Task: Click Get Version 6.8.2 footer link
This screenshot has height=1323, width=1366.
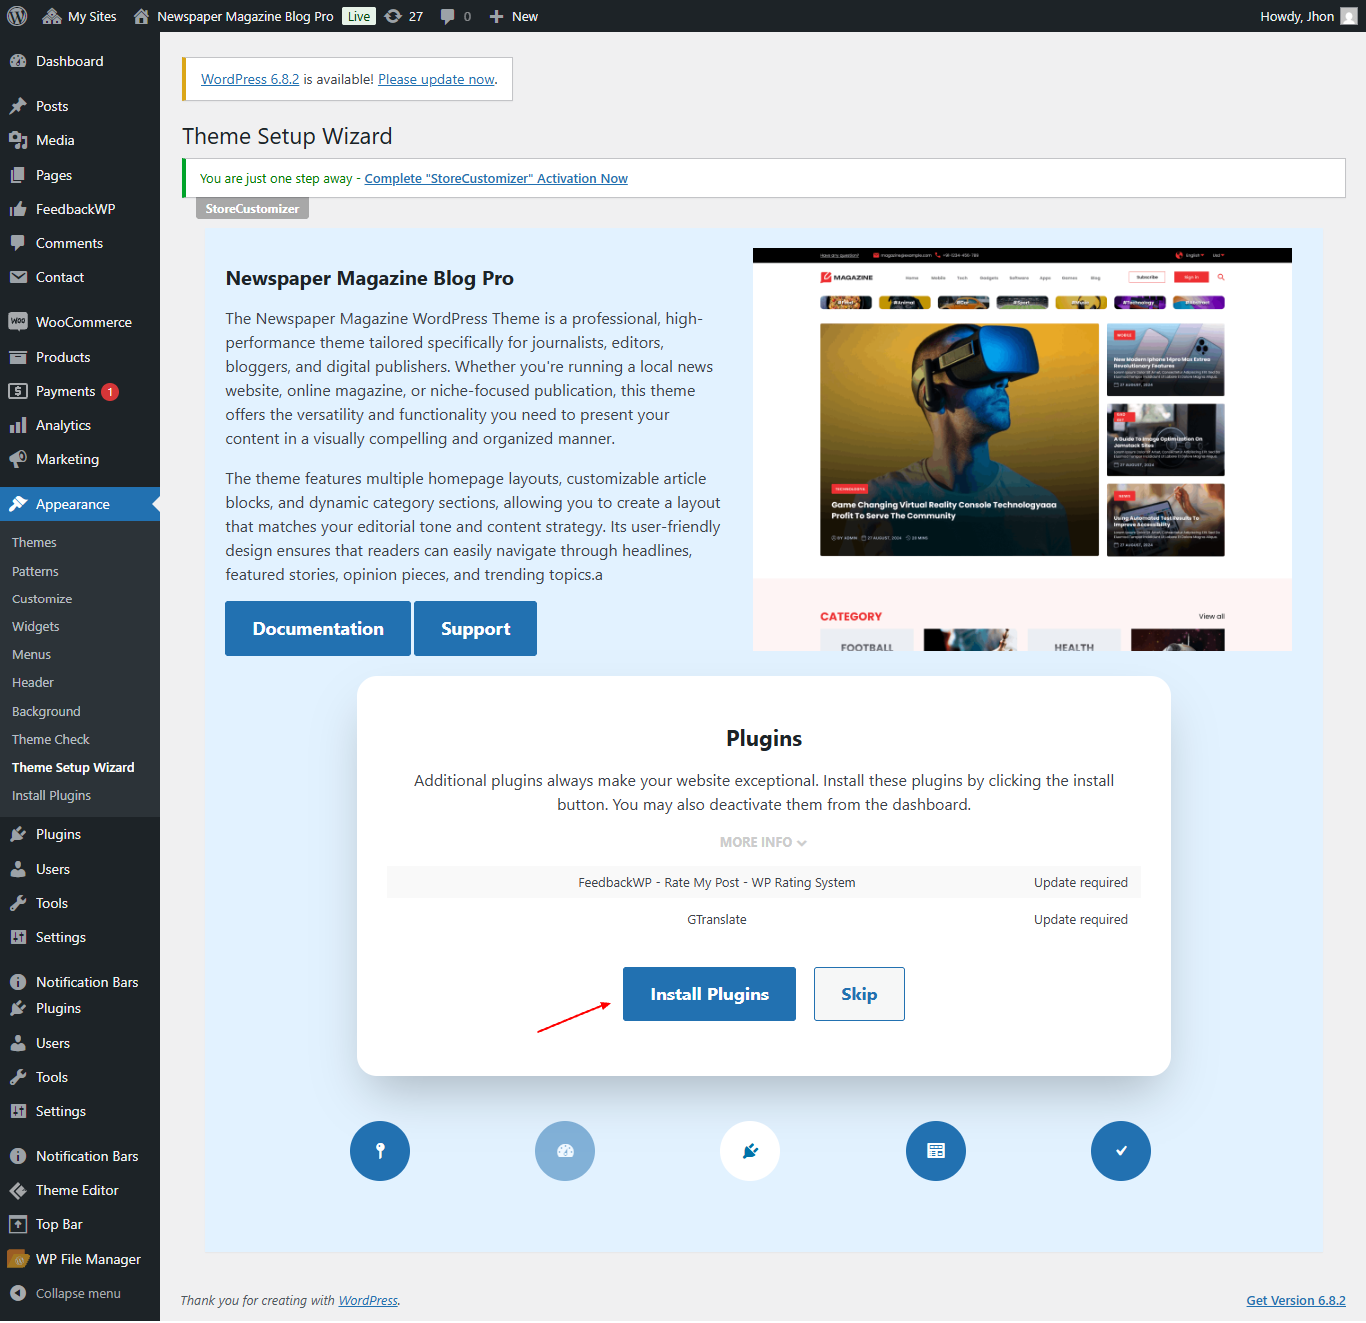Action: tap(1296, 1300)
